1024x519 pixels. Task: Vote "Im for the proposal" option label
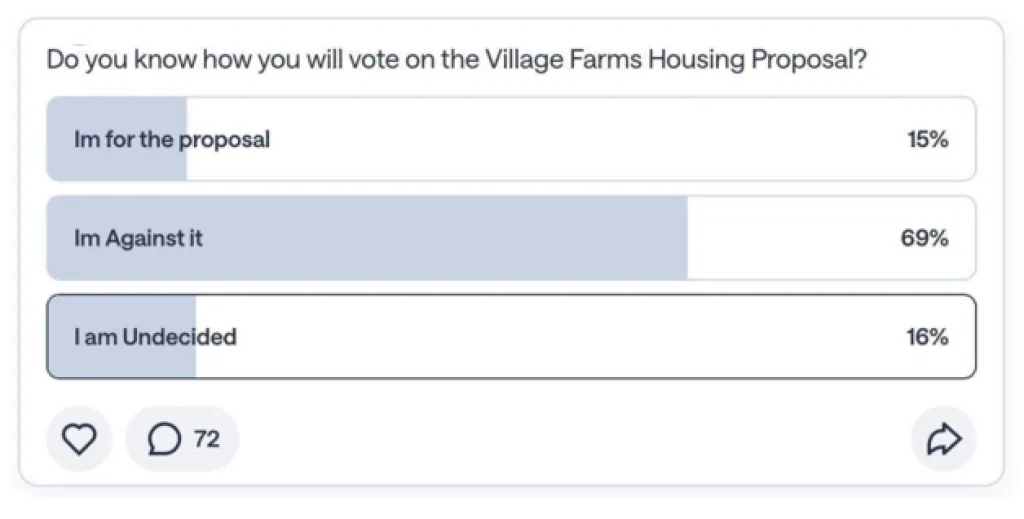[x=172, y=139]
